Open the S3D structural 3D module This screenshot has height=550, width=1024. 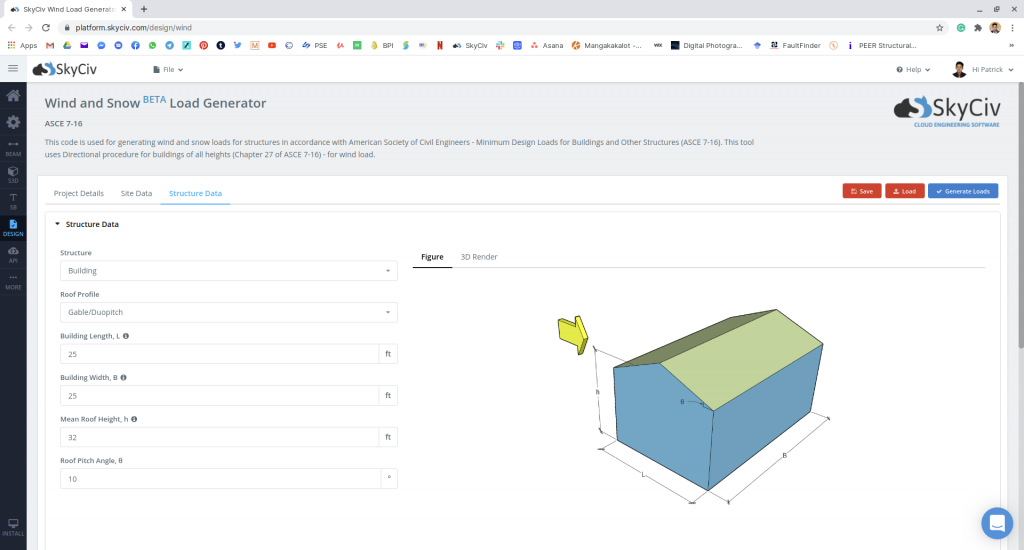[13, 174]
